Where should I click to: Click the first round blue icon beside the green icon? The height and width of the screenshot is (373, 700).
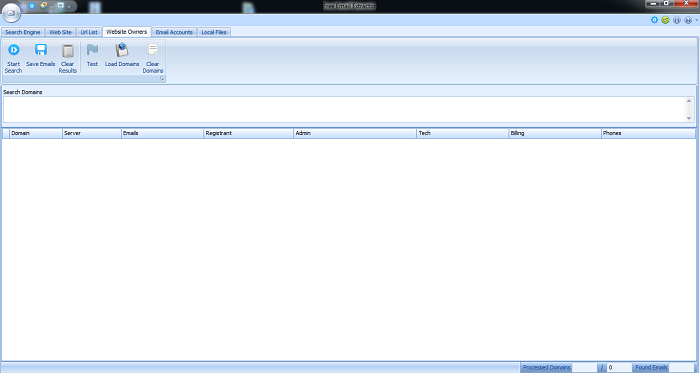click(x=677, y=20)
